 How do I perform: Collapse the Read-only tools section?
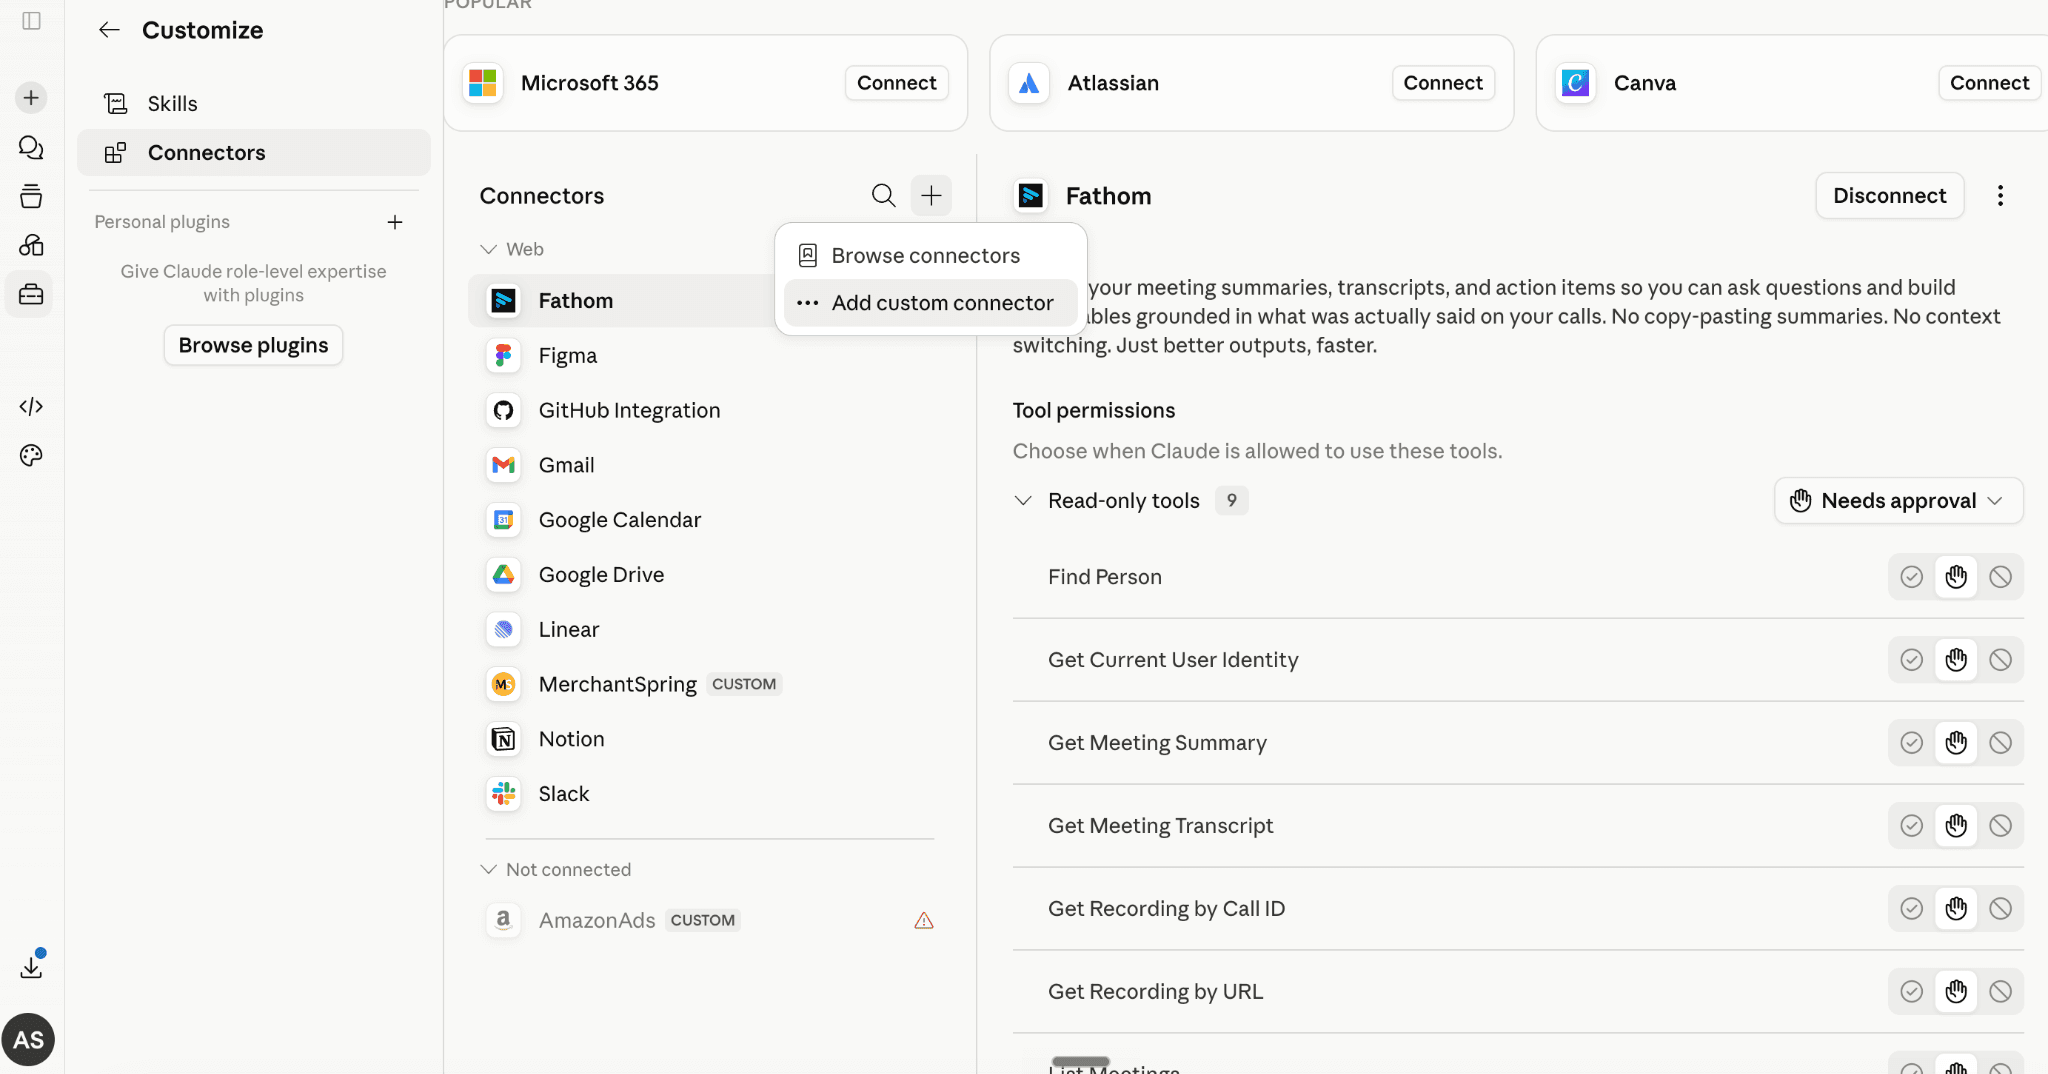[1023, 500]
